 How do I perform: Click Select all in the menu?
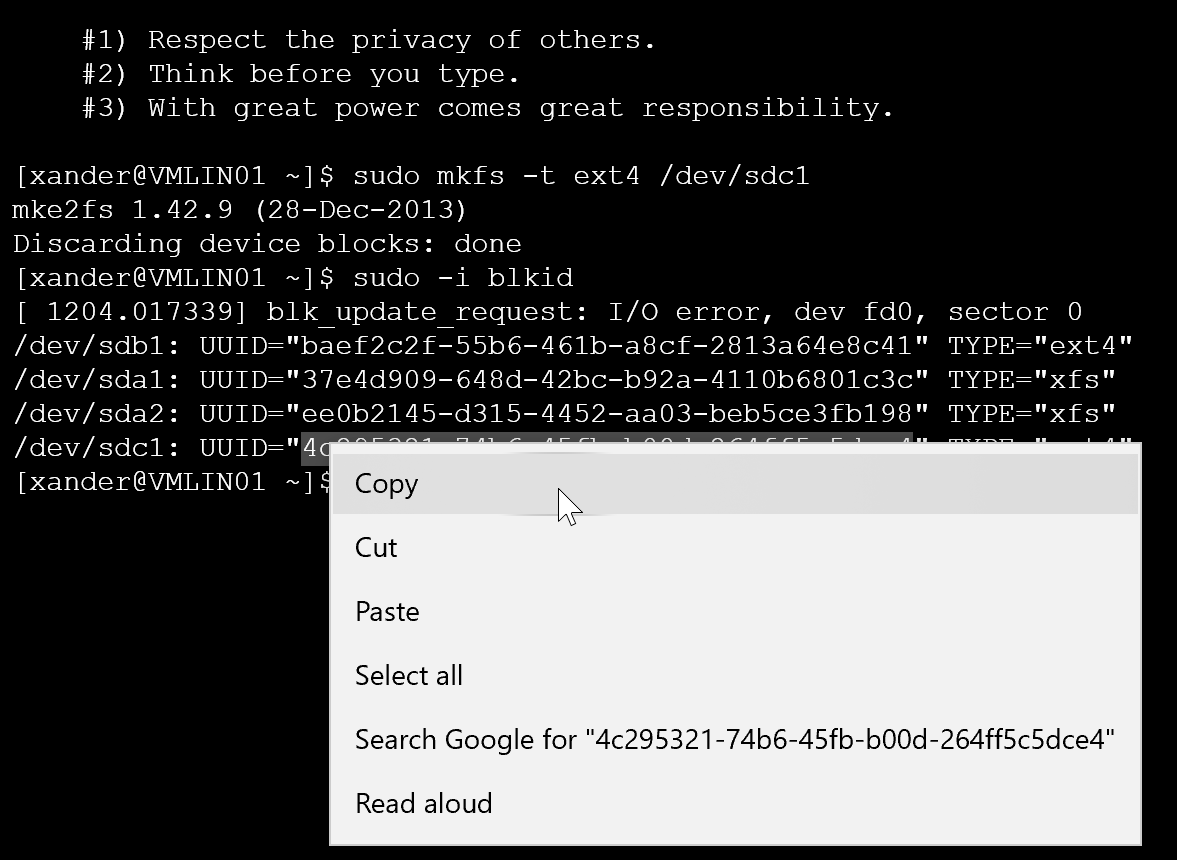point(408,675)
